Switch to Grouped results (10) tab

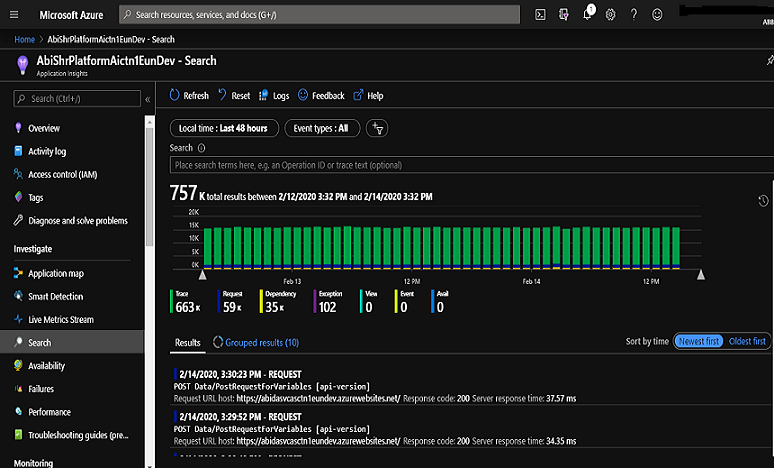point(256,343)
